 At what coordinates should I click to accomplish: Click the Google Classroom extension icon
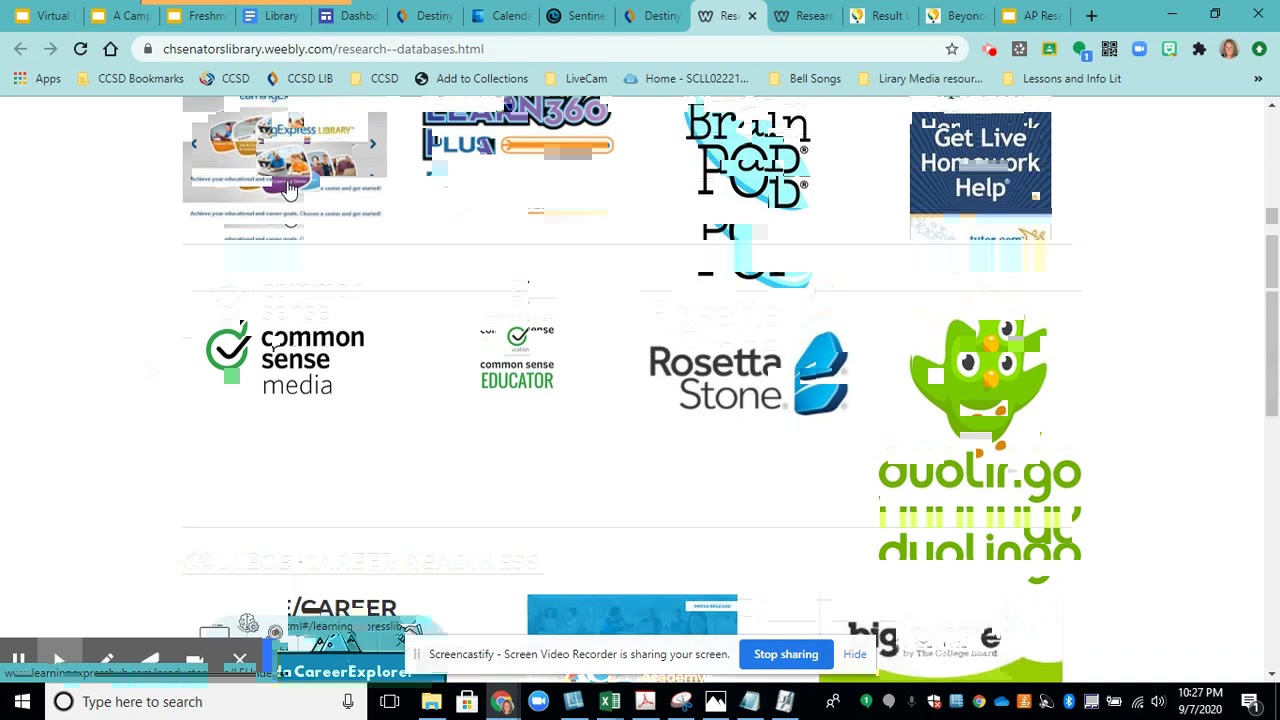pyautogui.click(x=1049, y=48)
